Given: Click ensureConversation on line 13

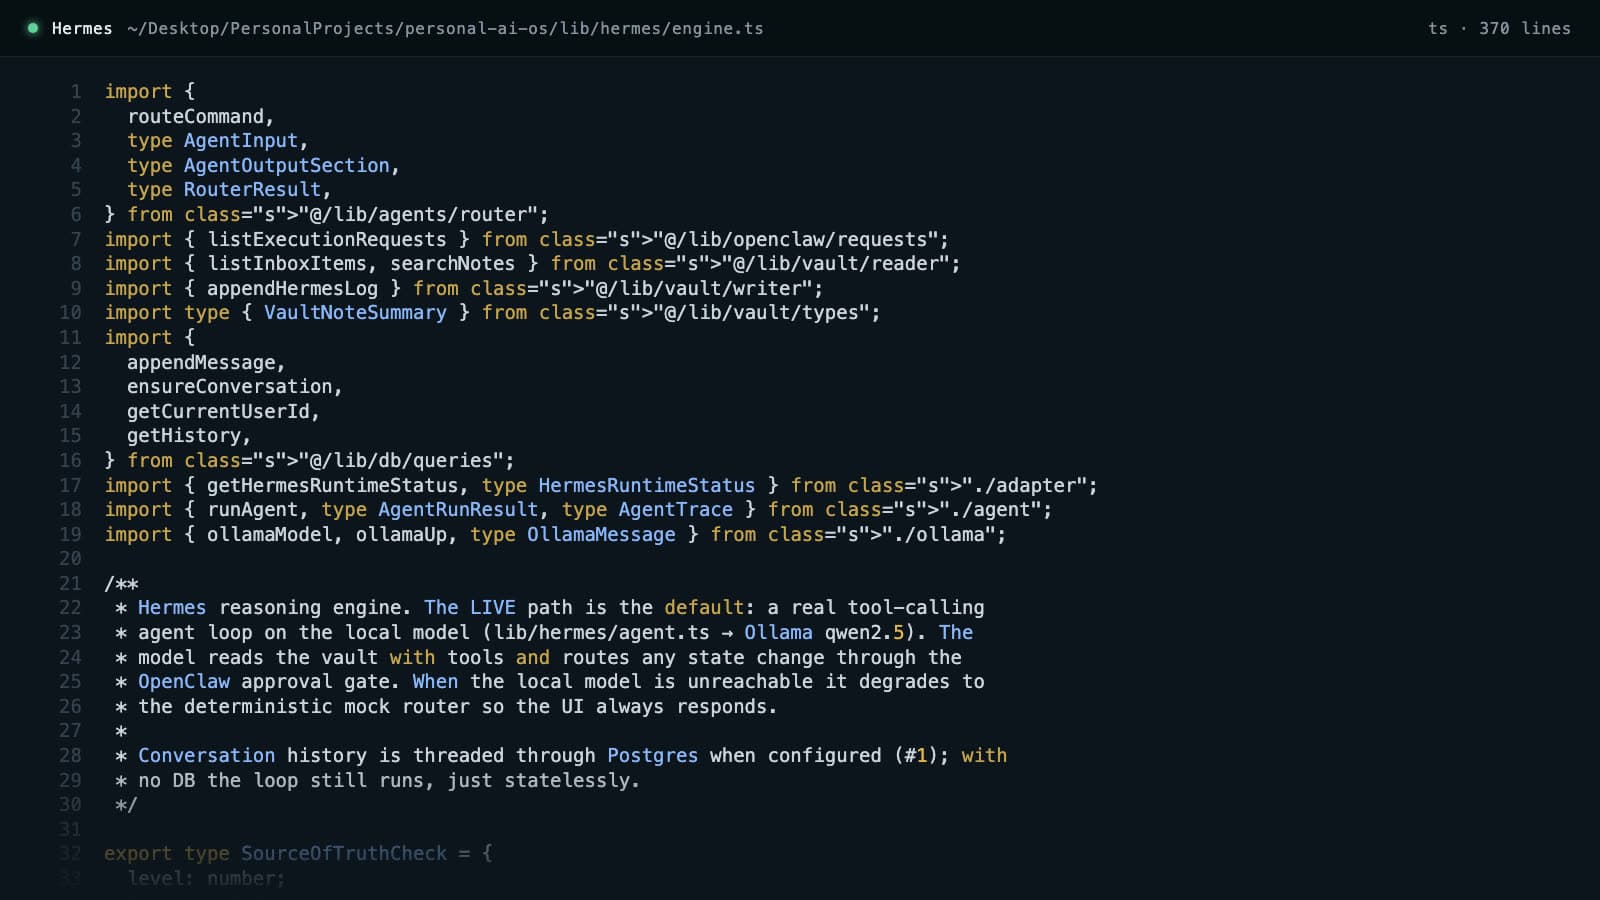Looking at the screenshot, I should click(x=229, y=386).
